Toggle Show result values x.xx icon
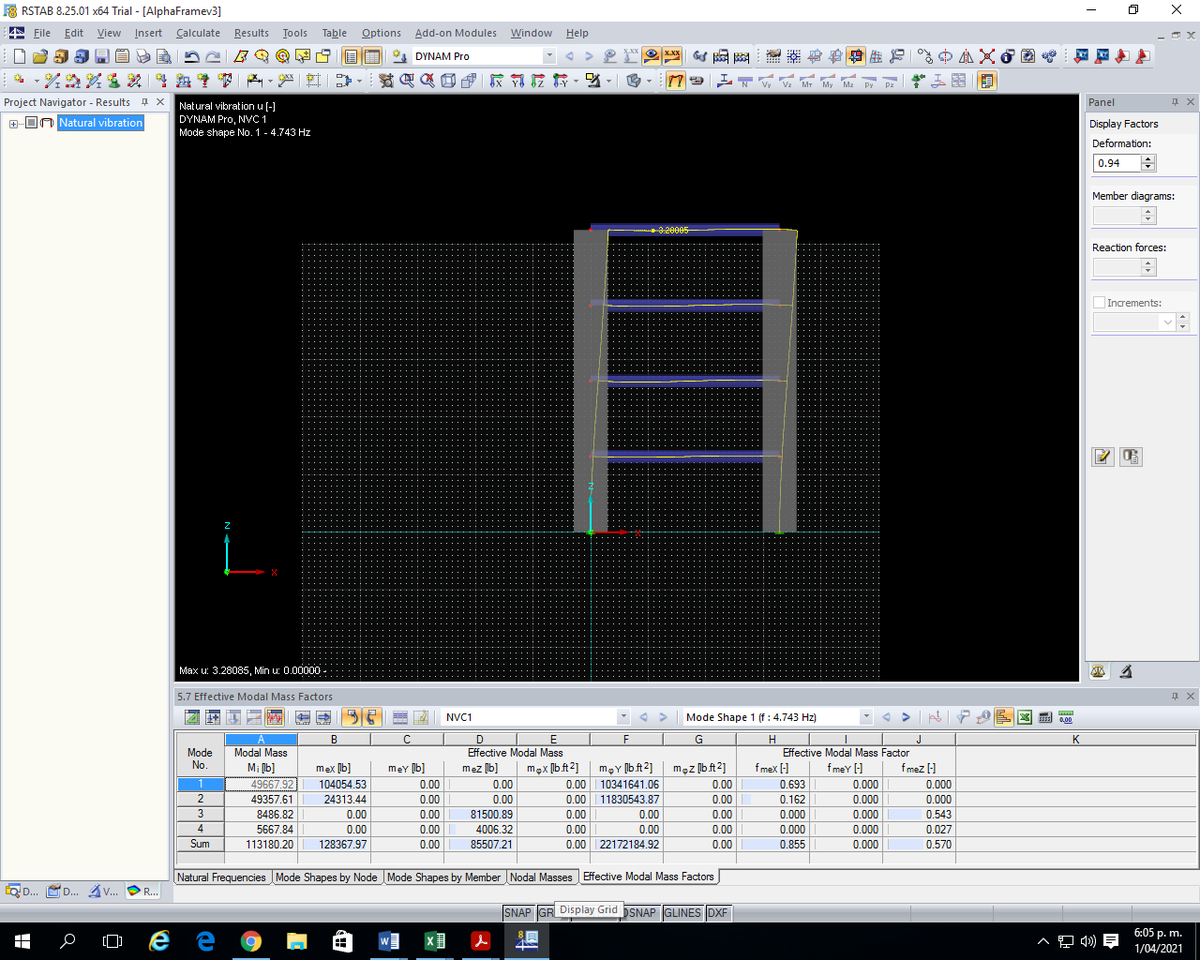 pyautogui.click(x=672, y=56)
